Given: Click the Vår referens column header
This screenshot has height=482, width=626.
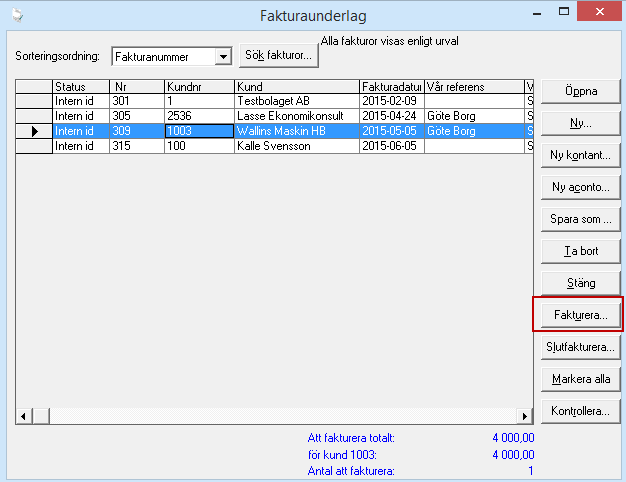Looking at the screenshot, I should 474,87.
